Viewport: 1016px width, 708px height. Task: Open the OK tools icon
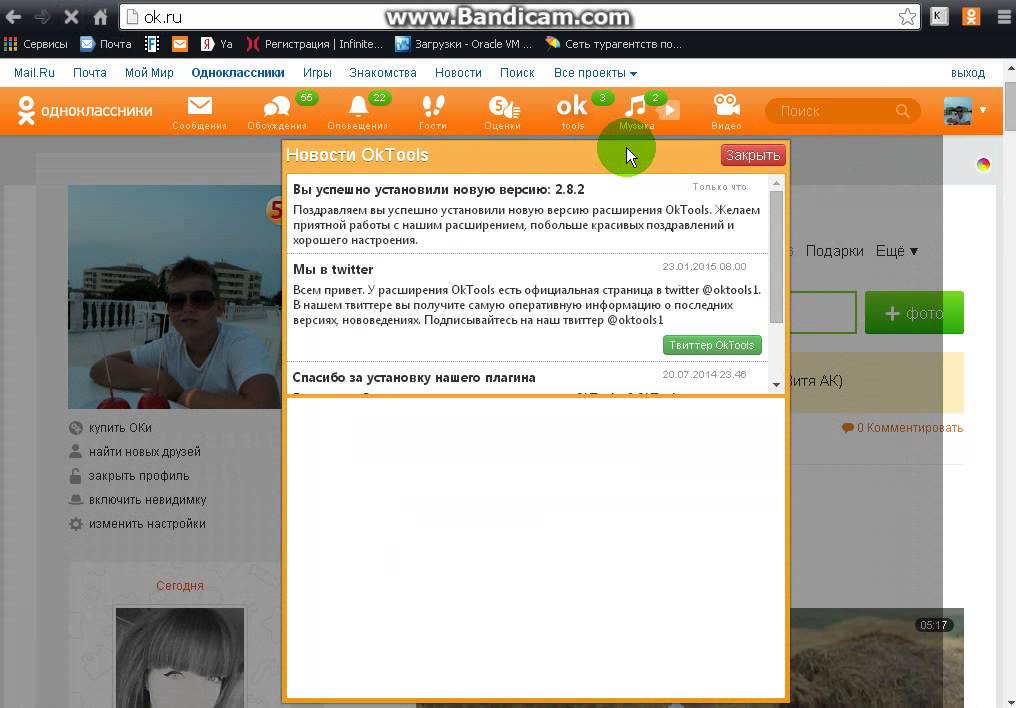point(573,112)
